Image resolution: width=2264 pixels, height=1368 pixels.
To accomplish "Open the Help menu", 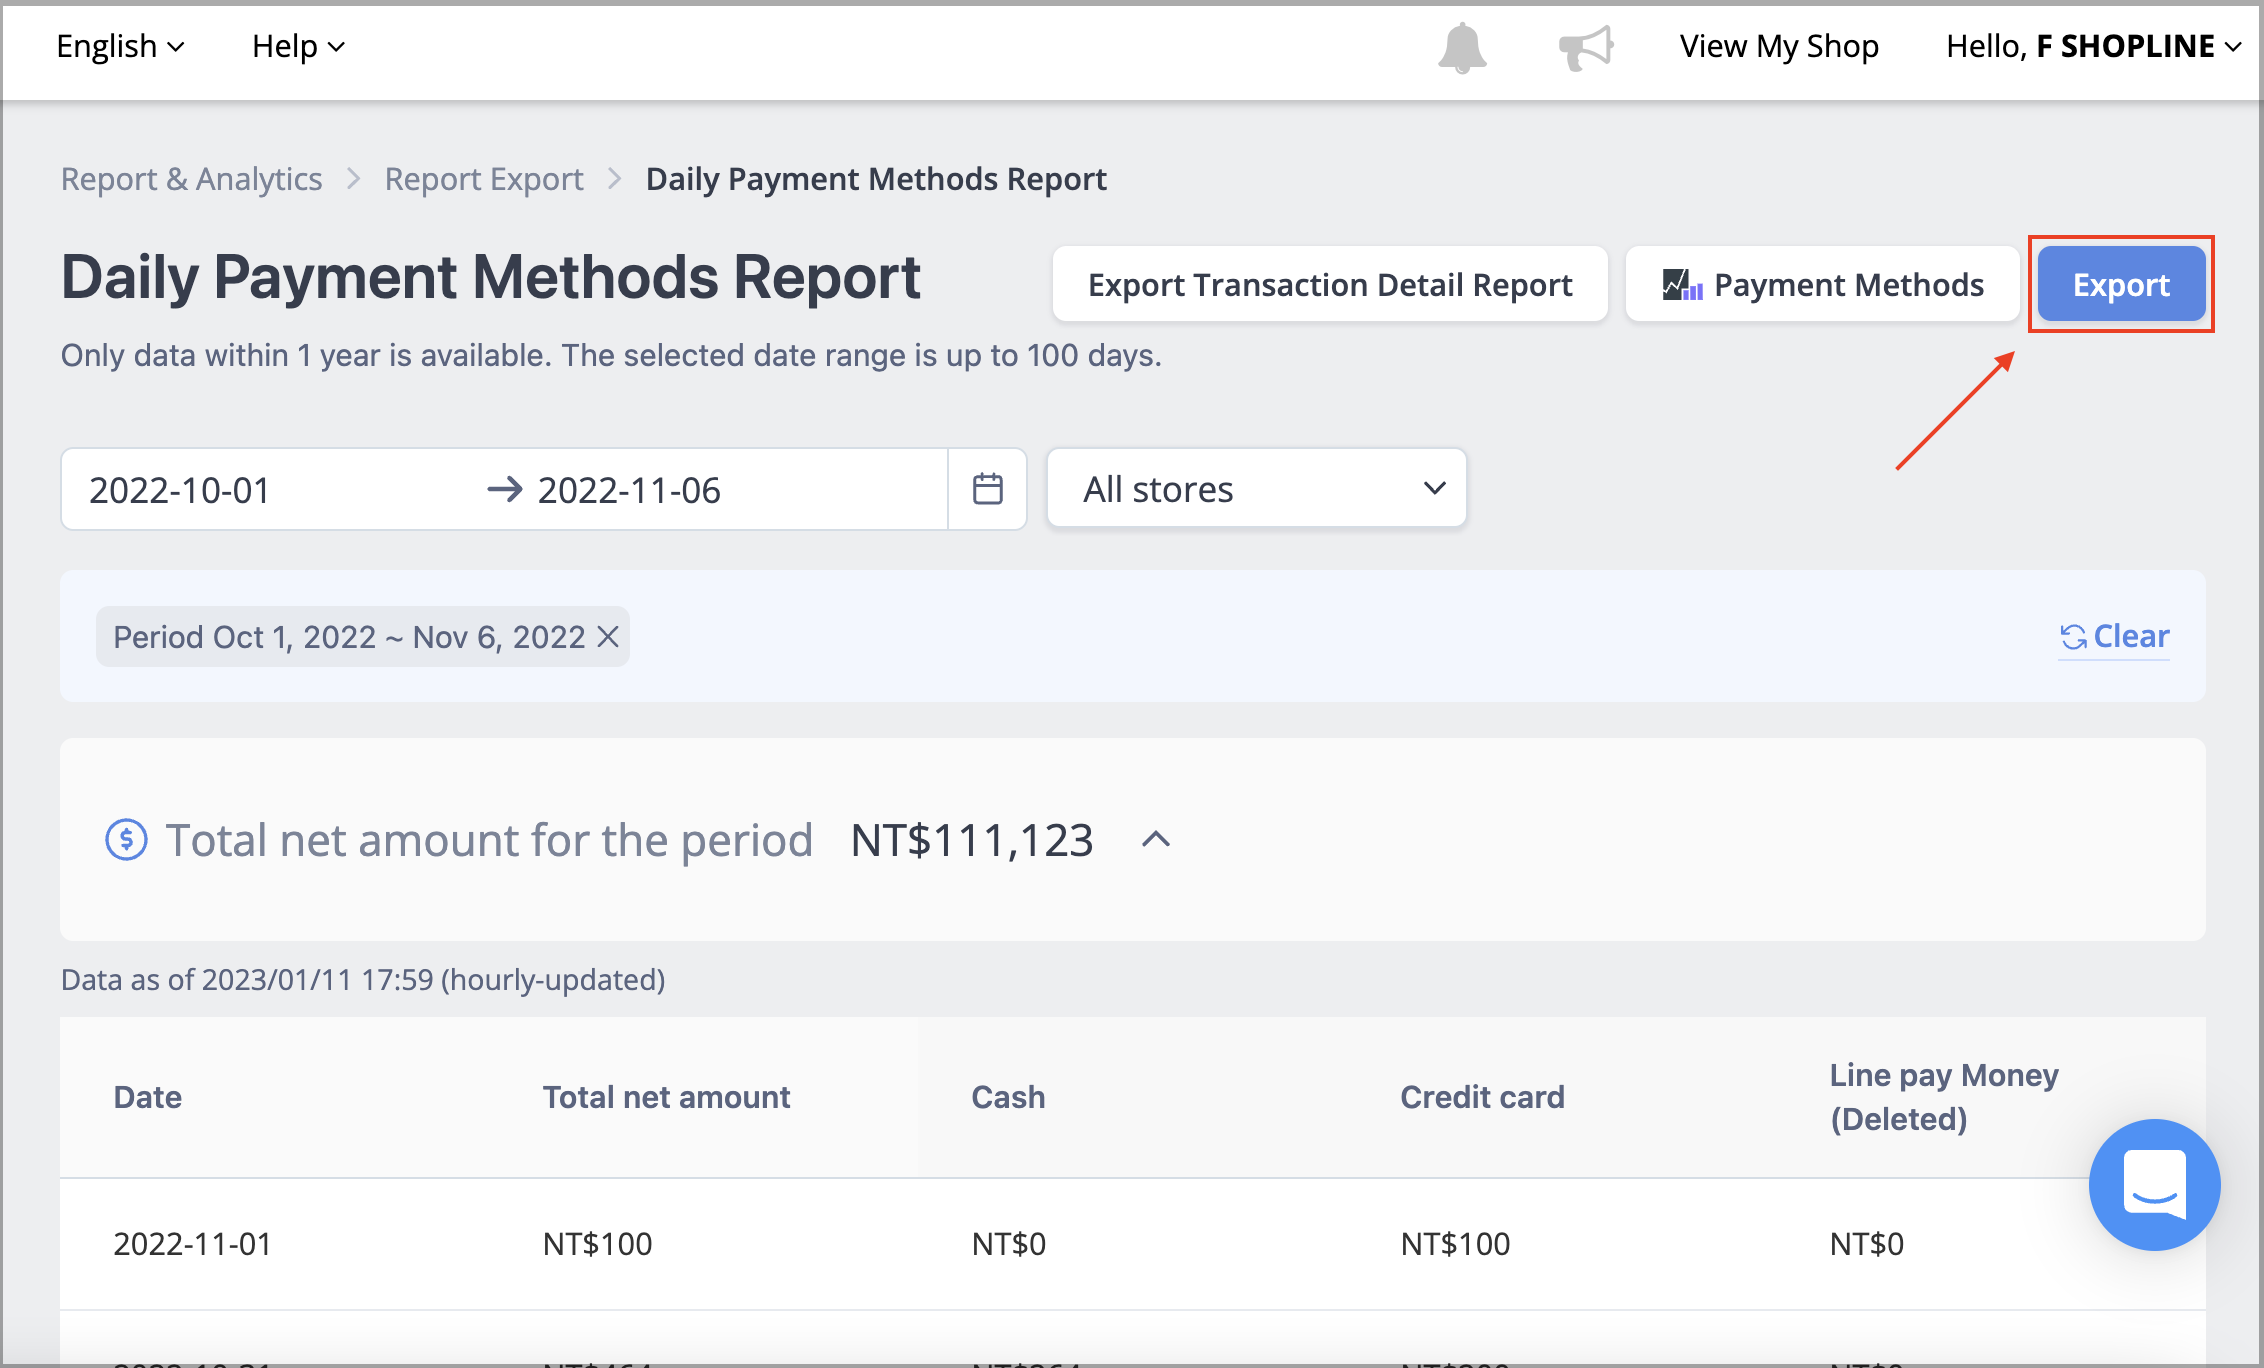I will coord(298,46).
